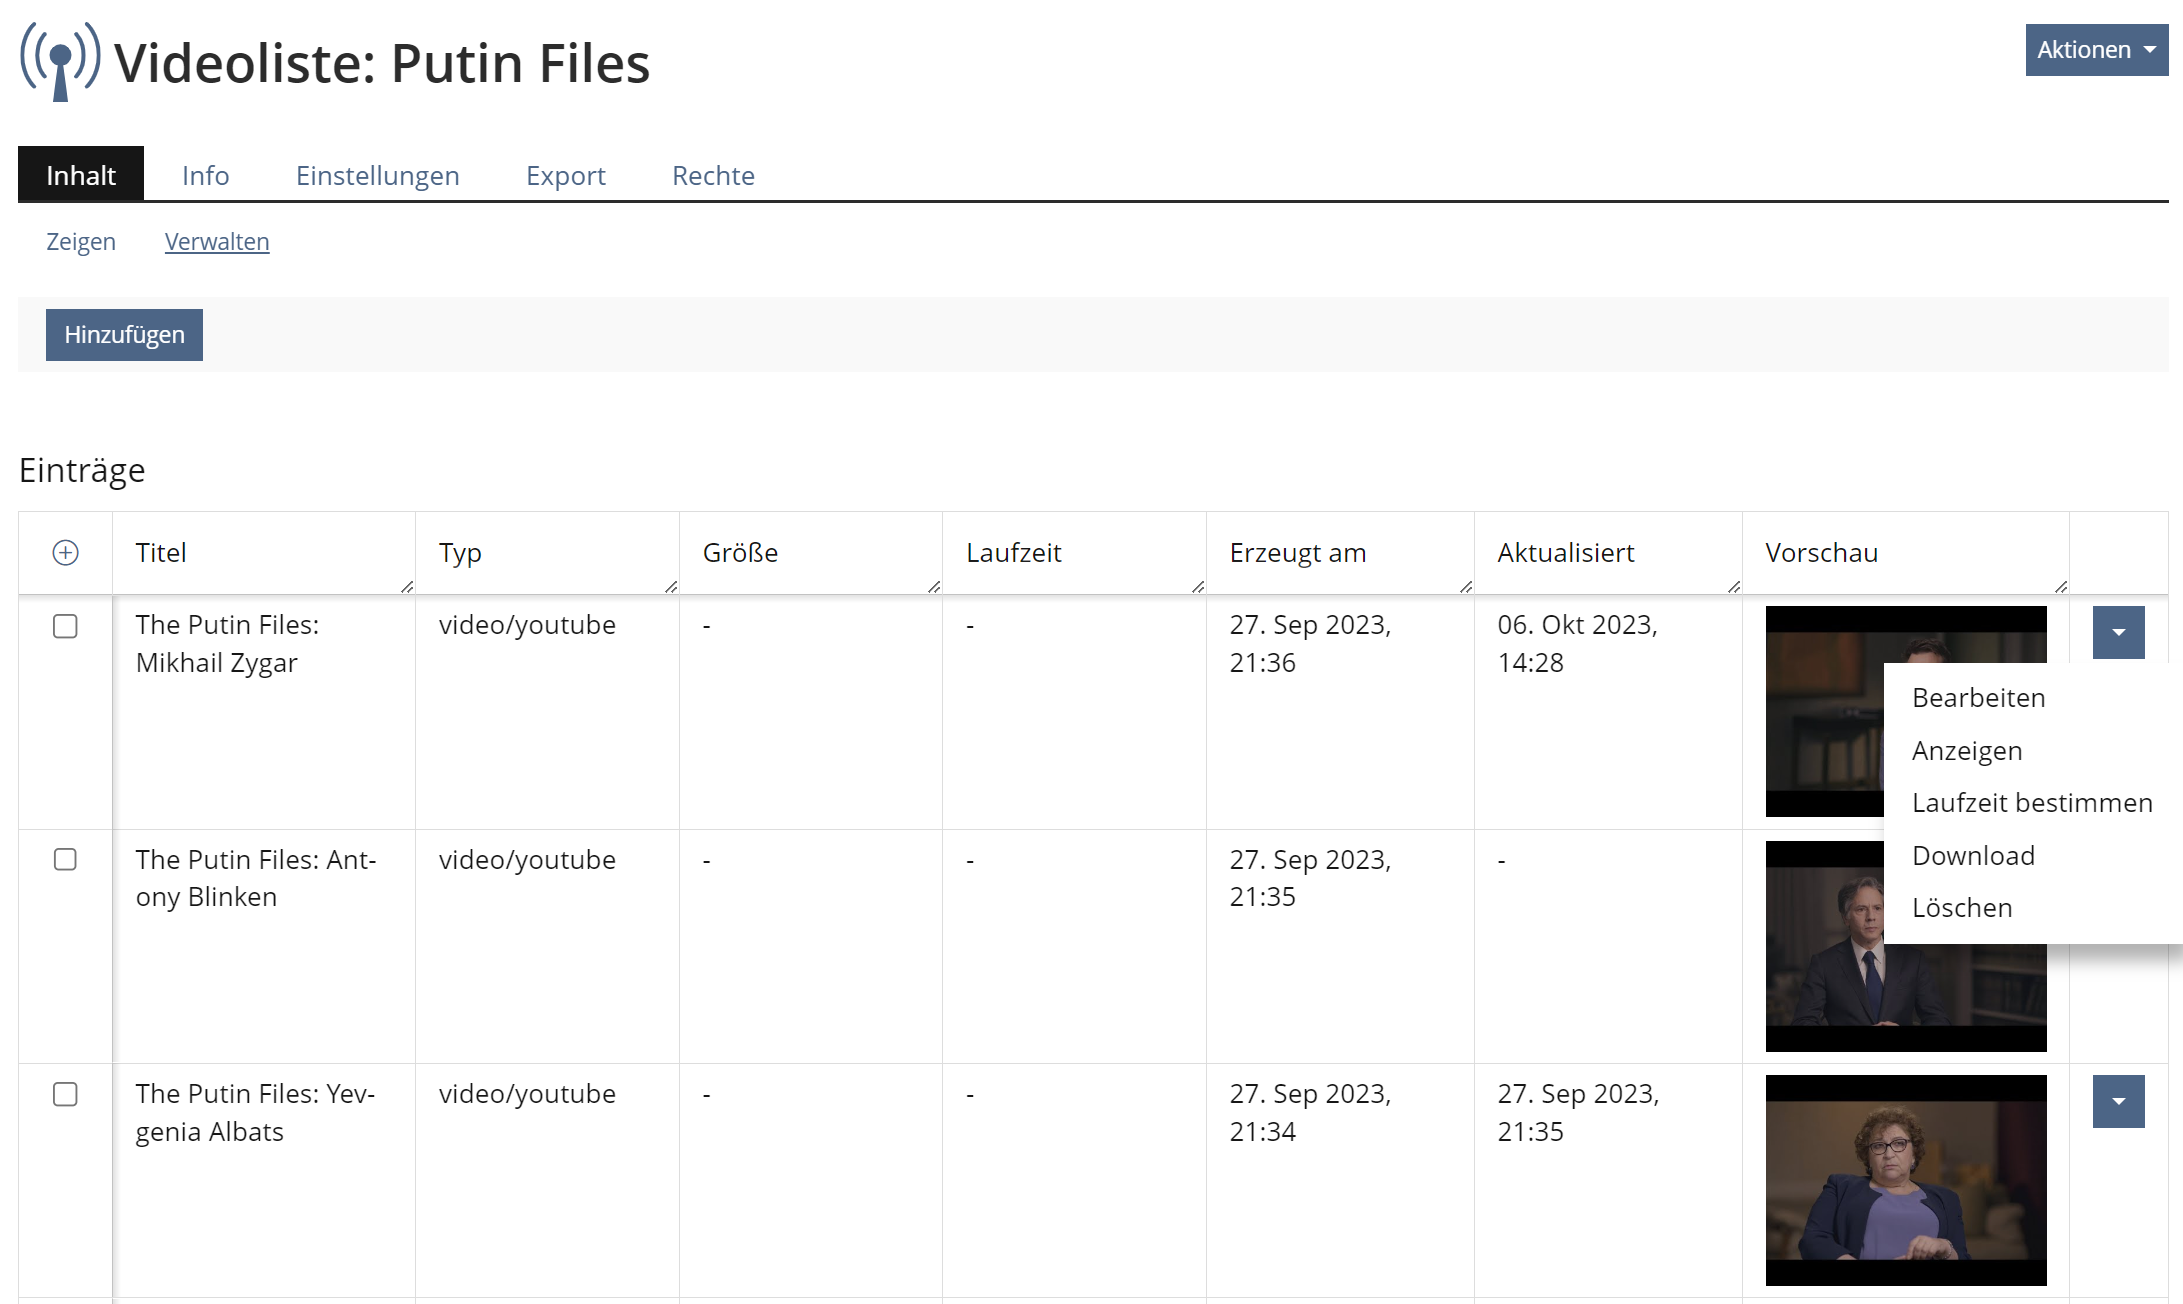Open the Verwalten link
The width and height of the screenshot is (2183, 1304).
217,242
